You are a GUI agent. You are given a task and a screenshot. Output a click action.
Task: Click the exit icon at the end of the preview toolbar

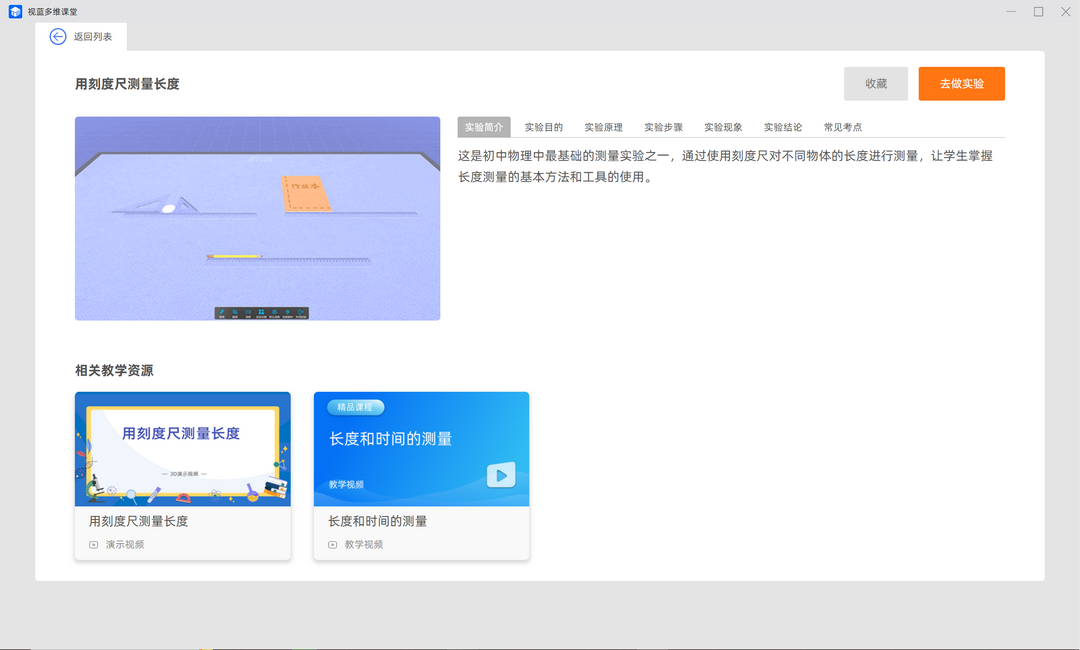pyautogui.click(x=302, y=311)
